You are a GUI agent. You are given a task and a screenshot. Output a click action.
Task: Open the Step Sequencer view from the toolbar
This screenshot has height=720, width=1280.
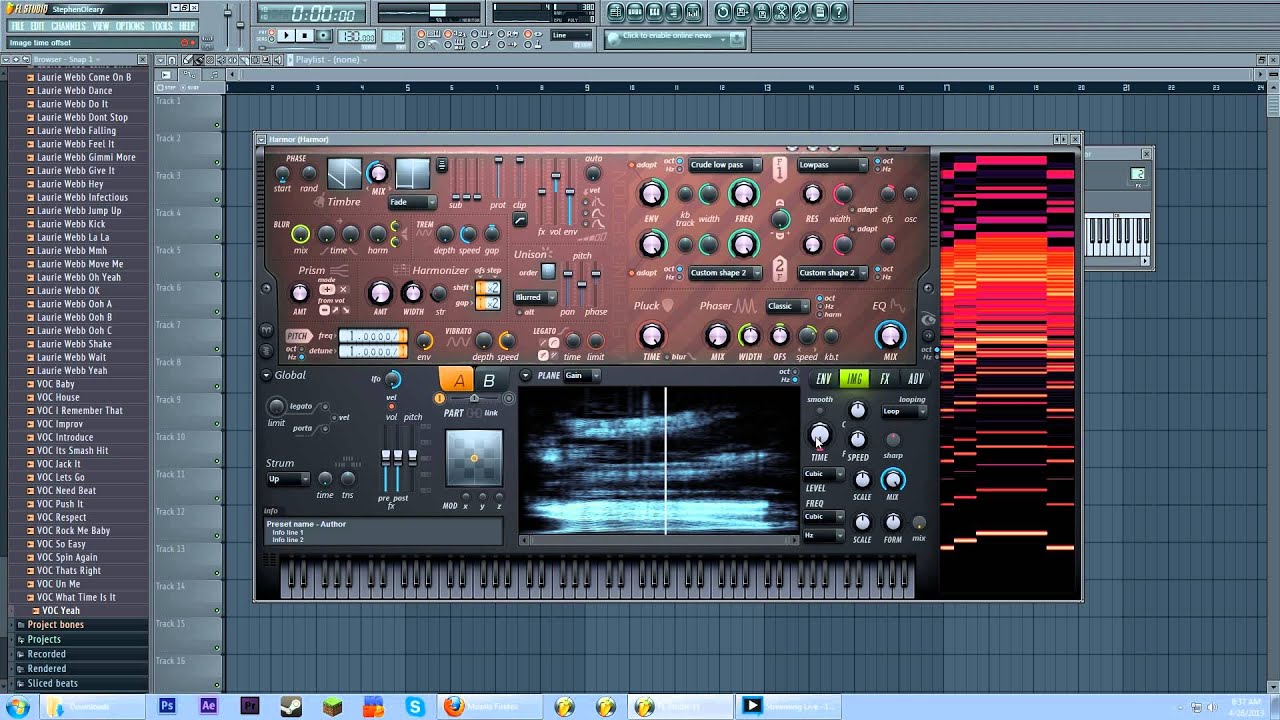pos(634,13)
